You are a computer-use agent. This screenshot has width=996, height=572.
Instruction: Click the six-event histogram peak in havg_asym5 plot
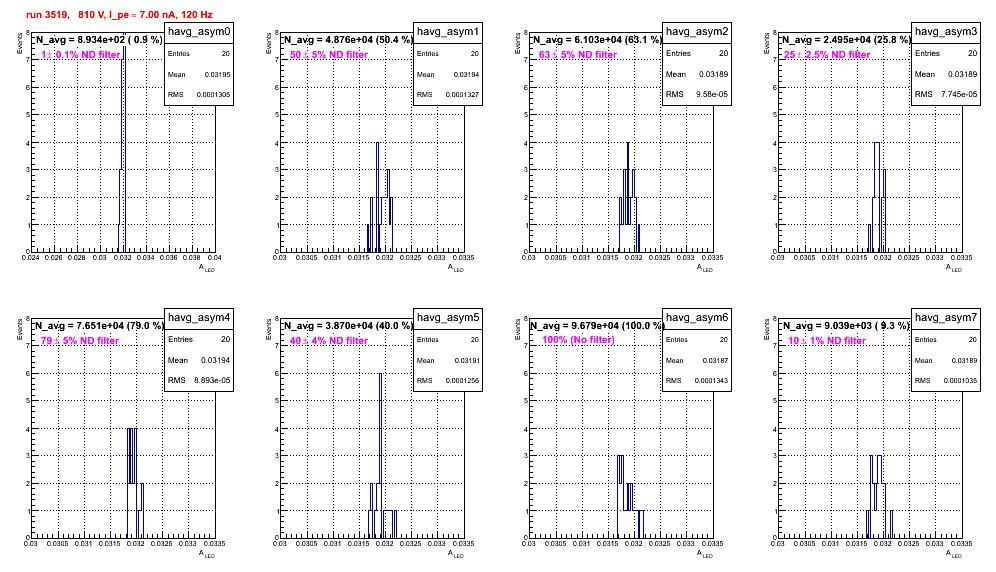[380, 455]
